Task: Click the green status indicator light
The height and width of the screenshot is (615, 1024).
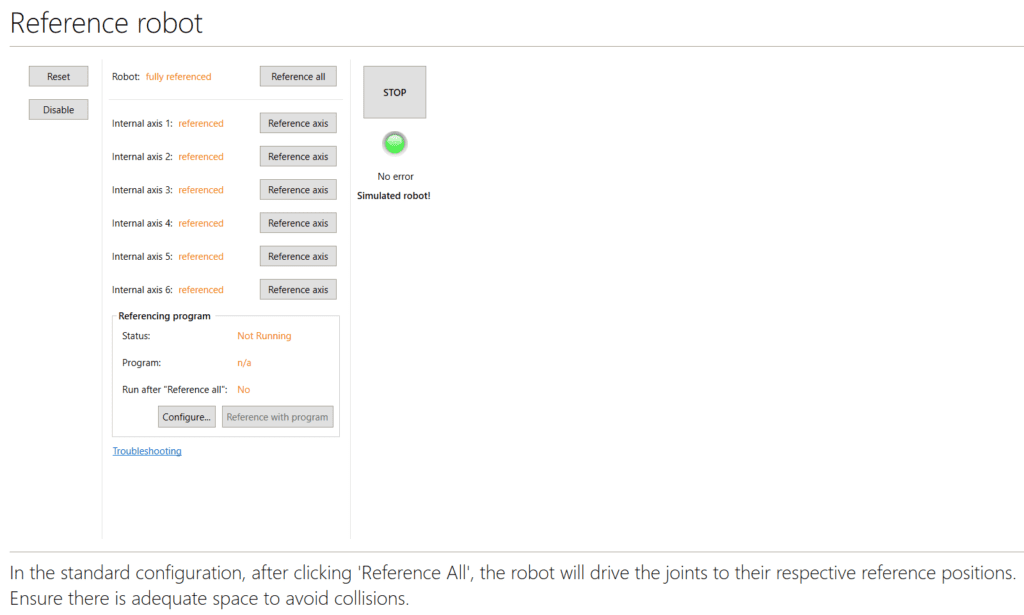Action: [395, 143]
